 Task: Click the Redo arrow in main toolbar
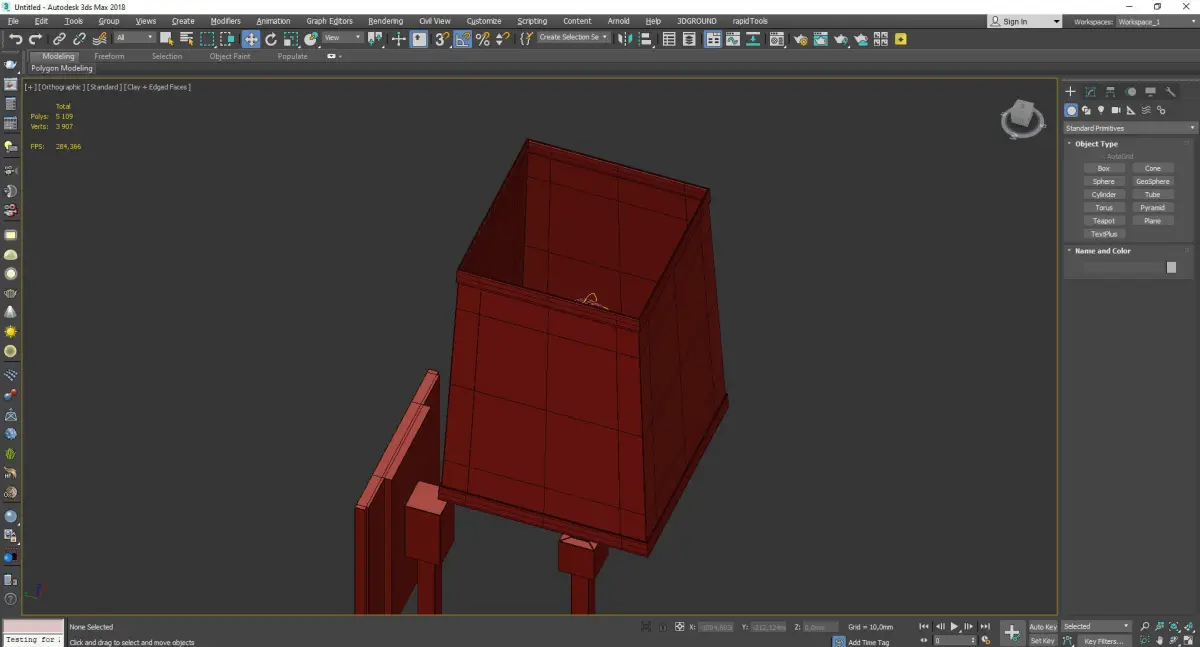tap(36, 39)
